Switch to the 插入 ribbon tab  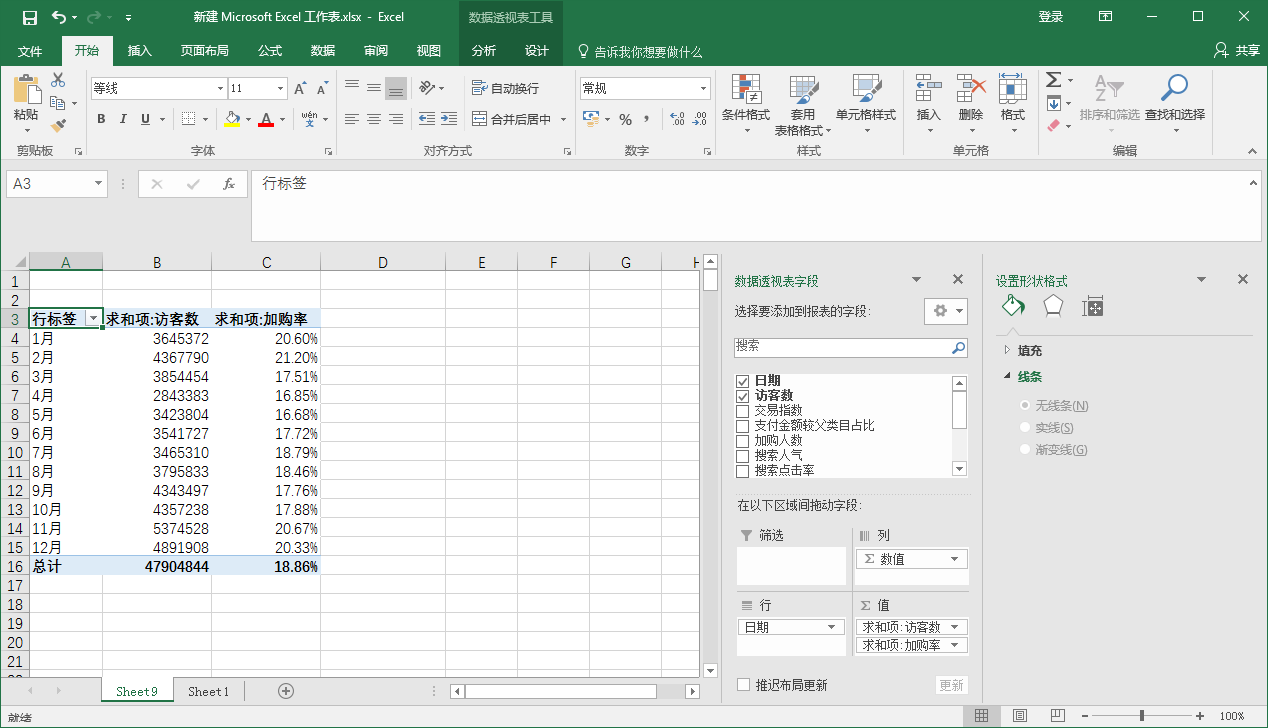(x=140, y=51)
